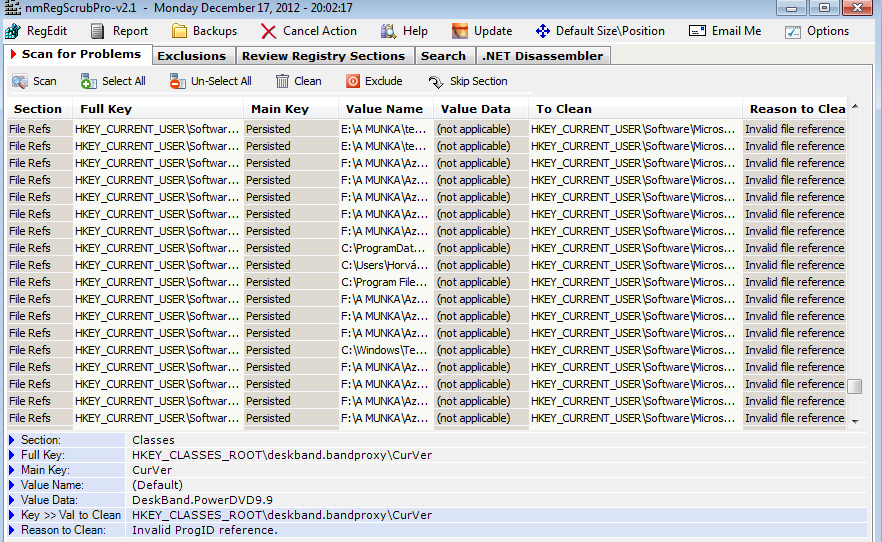Open the Help books icon
The image size is (882, 542).
pyautogui.click(x=388, y=31)
